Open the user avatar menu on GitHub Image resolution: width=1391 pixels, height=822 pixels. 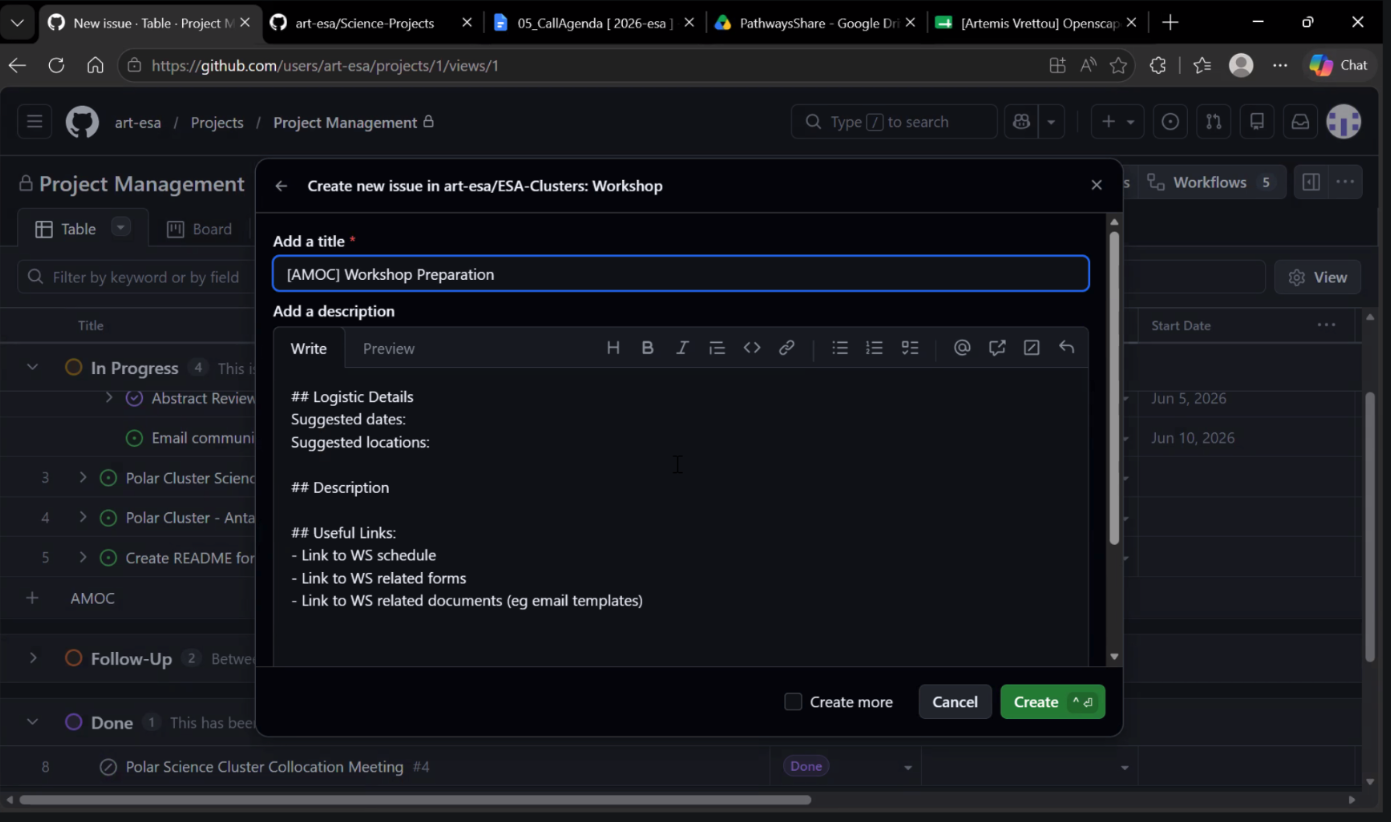point(1344,122)
